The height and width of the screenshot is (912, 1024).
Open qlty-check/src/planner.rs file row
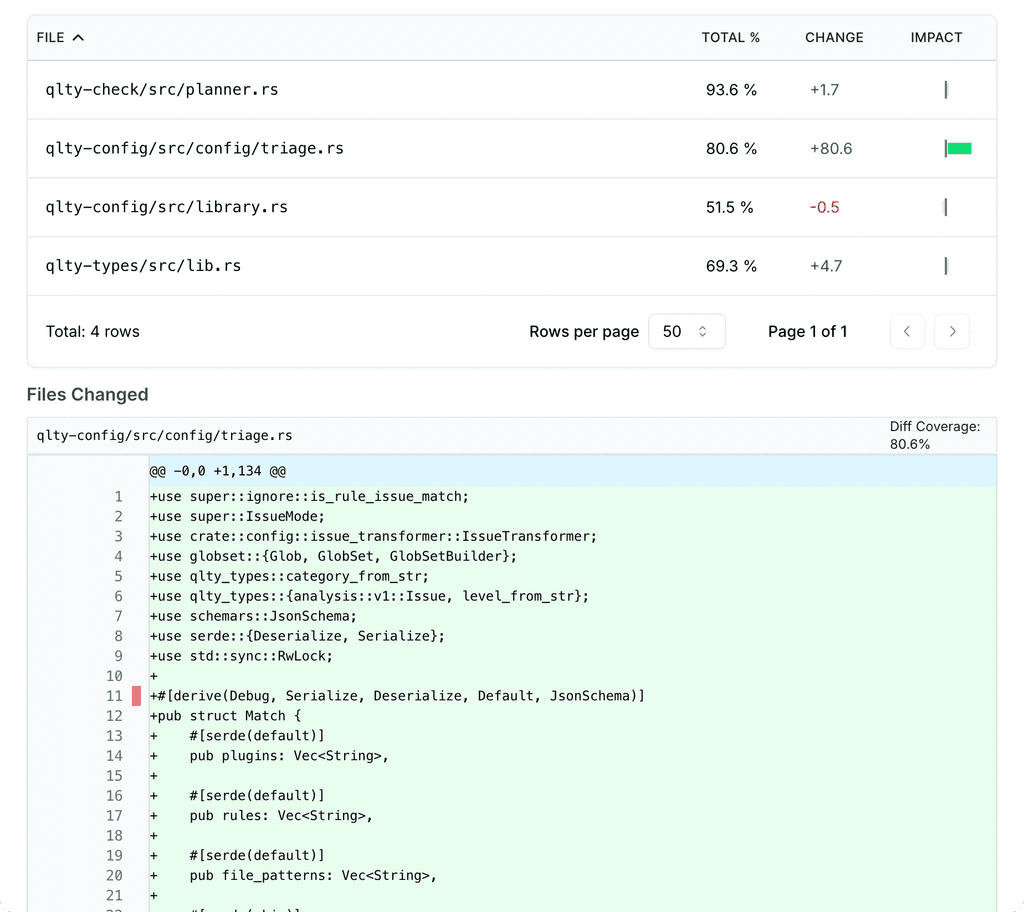512,90
